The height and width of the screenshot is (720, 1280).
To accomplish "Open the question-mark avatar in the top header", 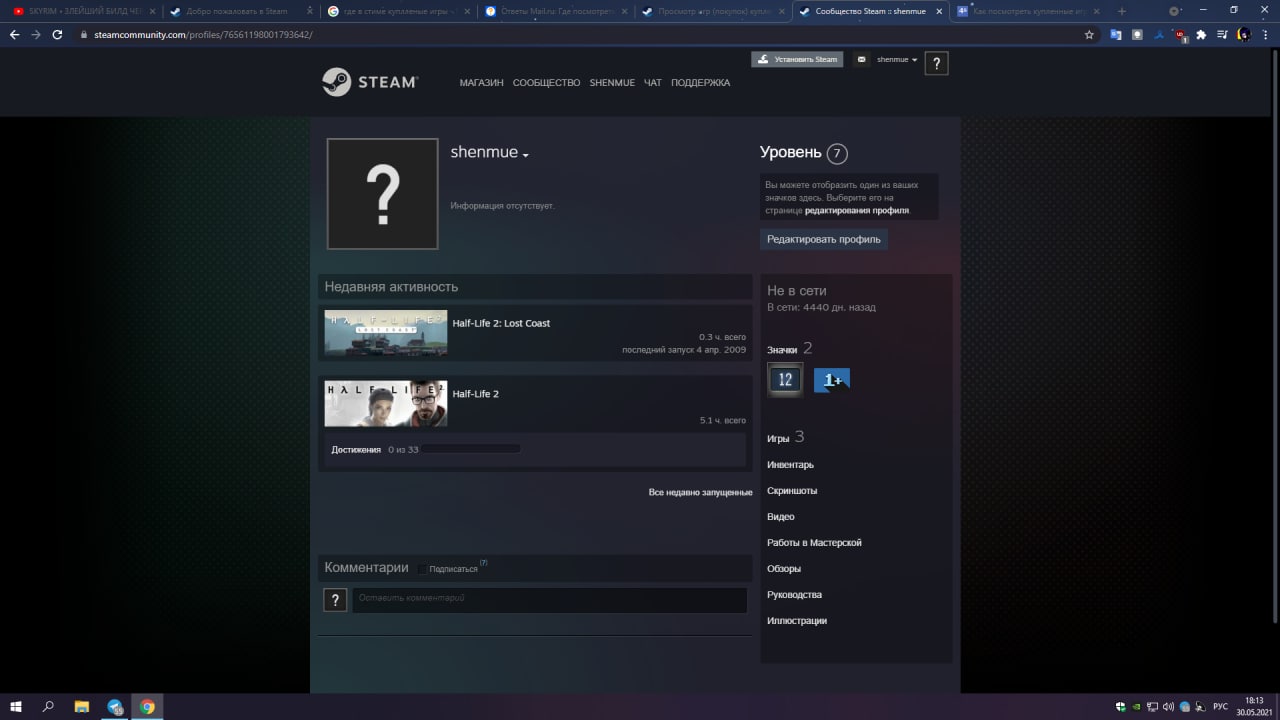I will point(936,64).
